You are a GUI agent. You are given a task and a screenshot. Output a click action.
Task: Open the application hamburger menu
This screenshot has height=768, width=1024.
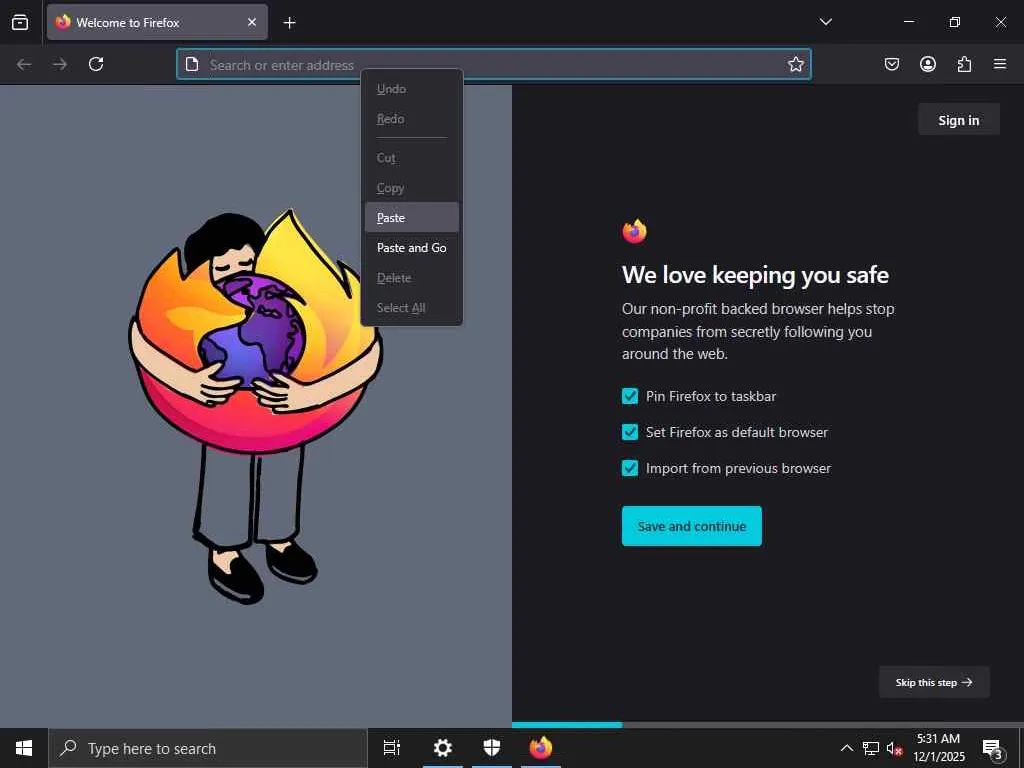pyautogui.click(x=1000, y=64)
